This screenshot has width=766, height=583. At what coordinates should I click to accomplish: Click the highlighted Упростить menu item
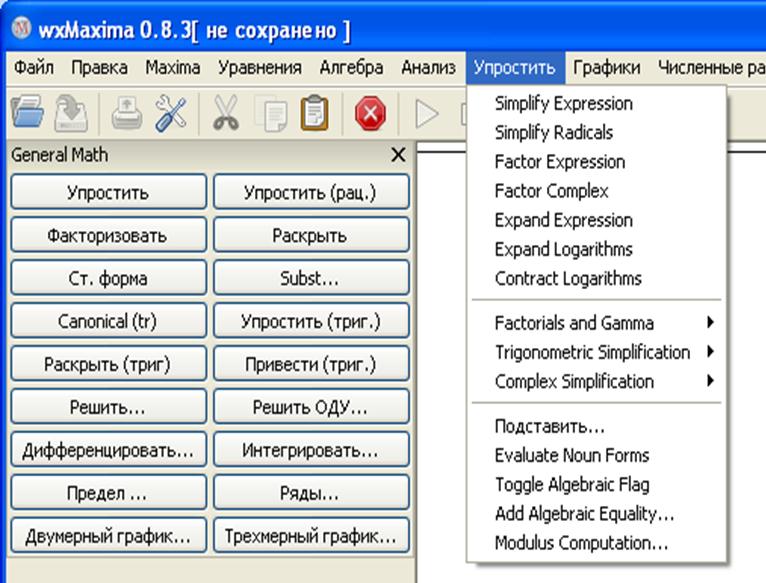[x=515, y=68]
